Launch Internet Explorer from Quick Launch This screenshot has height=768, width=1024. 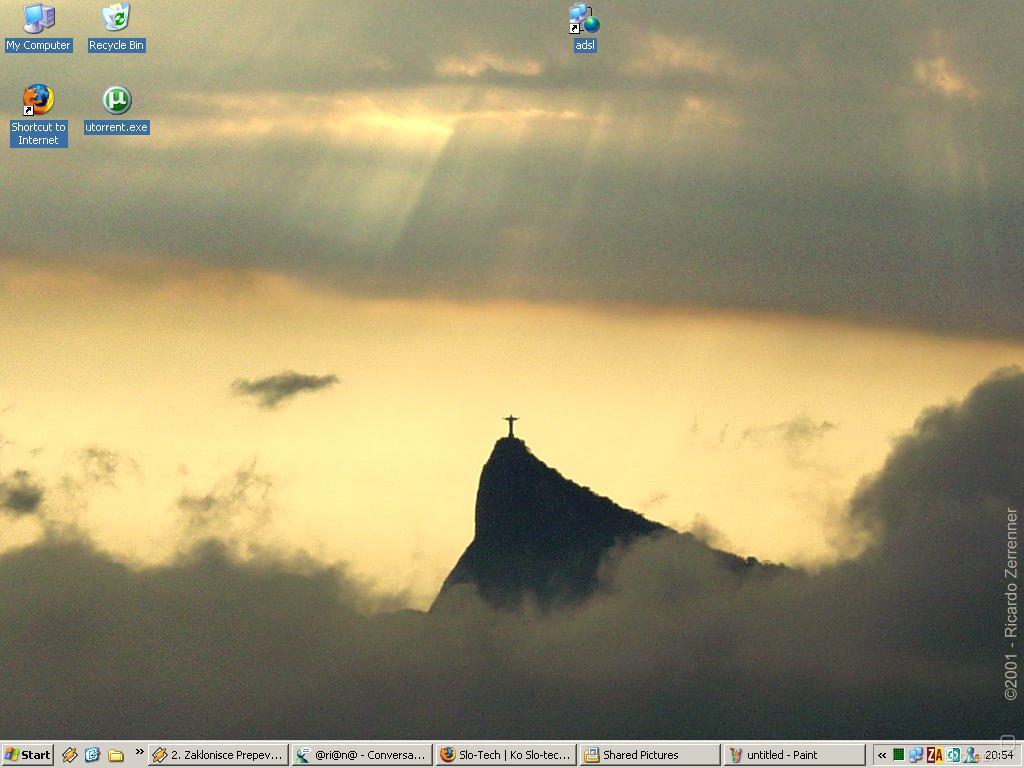pyautogui.click(x=93, y=755)
